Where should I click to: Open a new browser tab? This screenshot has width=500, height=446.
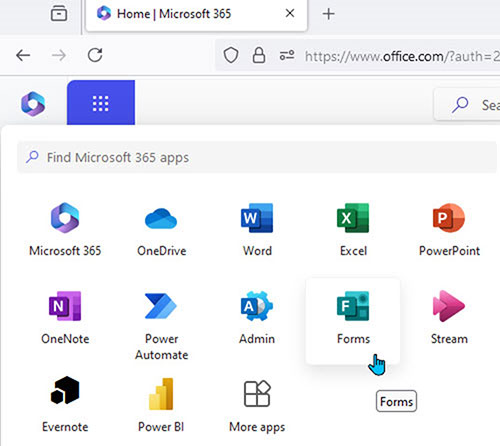pos(328,14)
